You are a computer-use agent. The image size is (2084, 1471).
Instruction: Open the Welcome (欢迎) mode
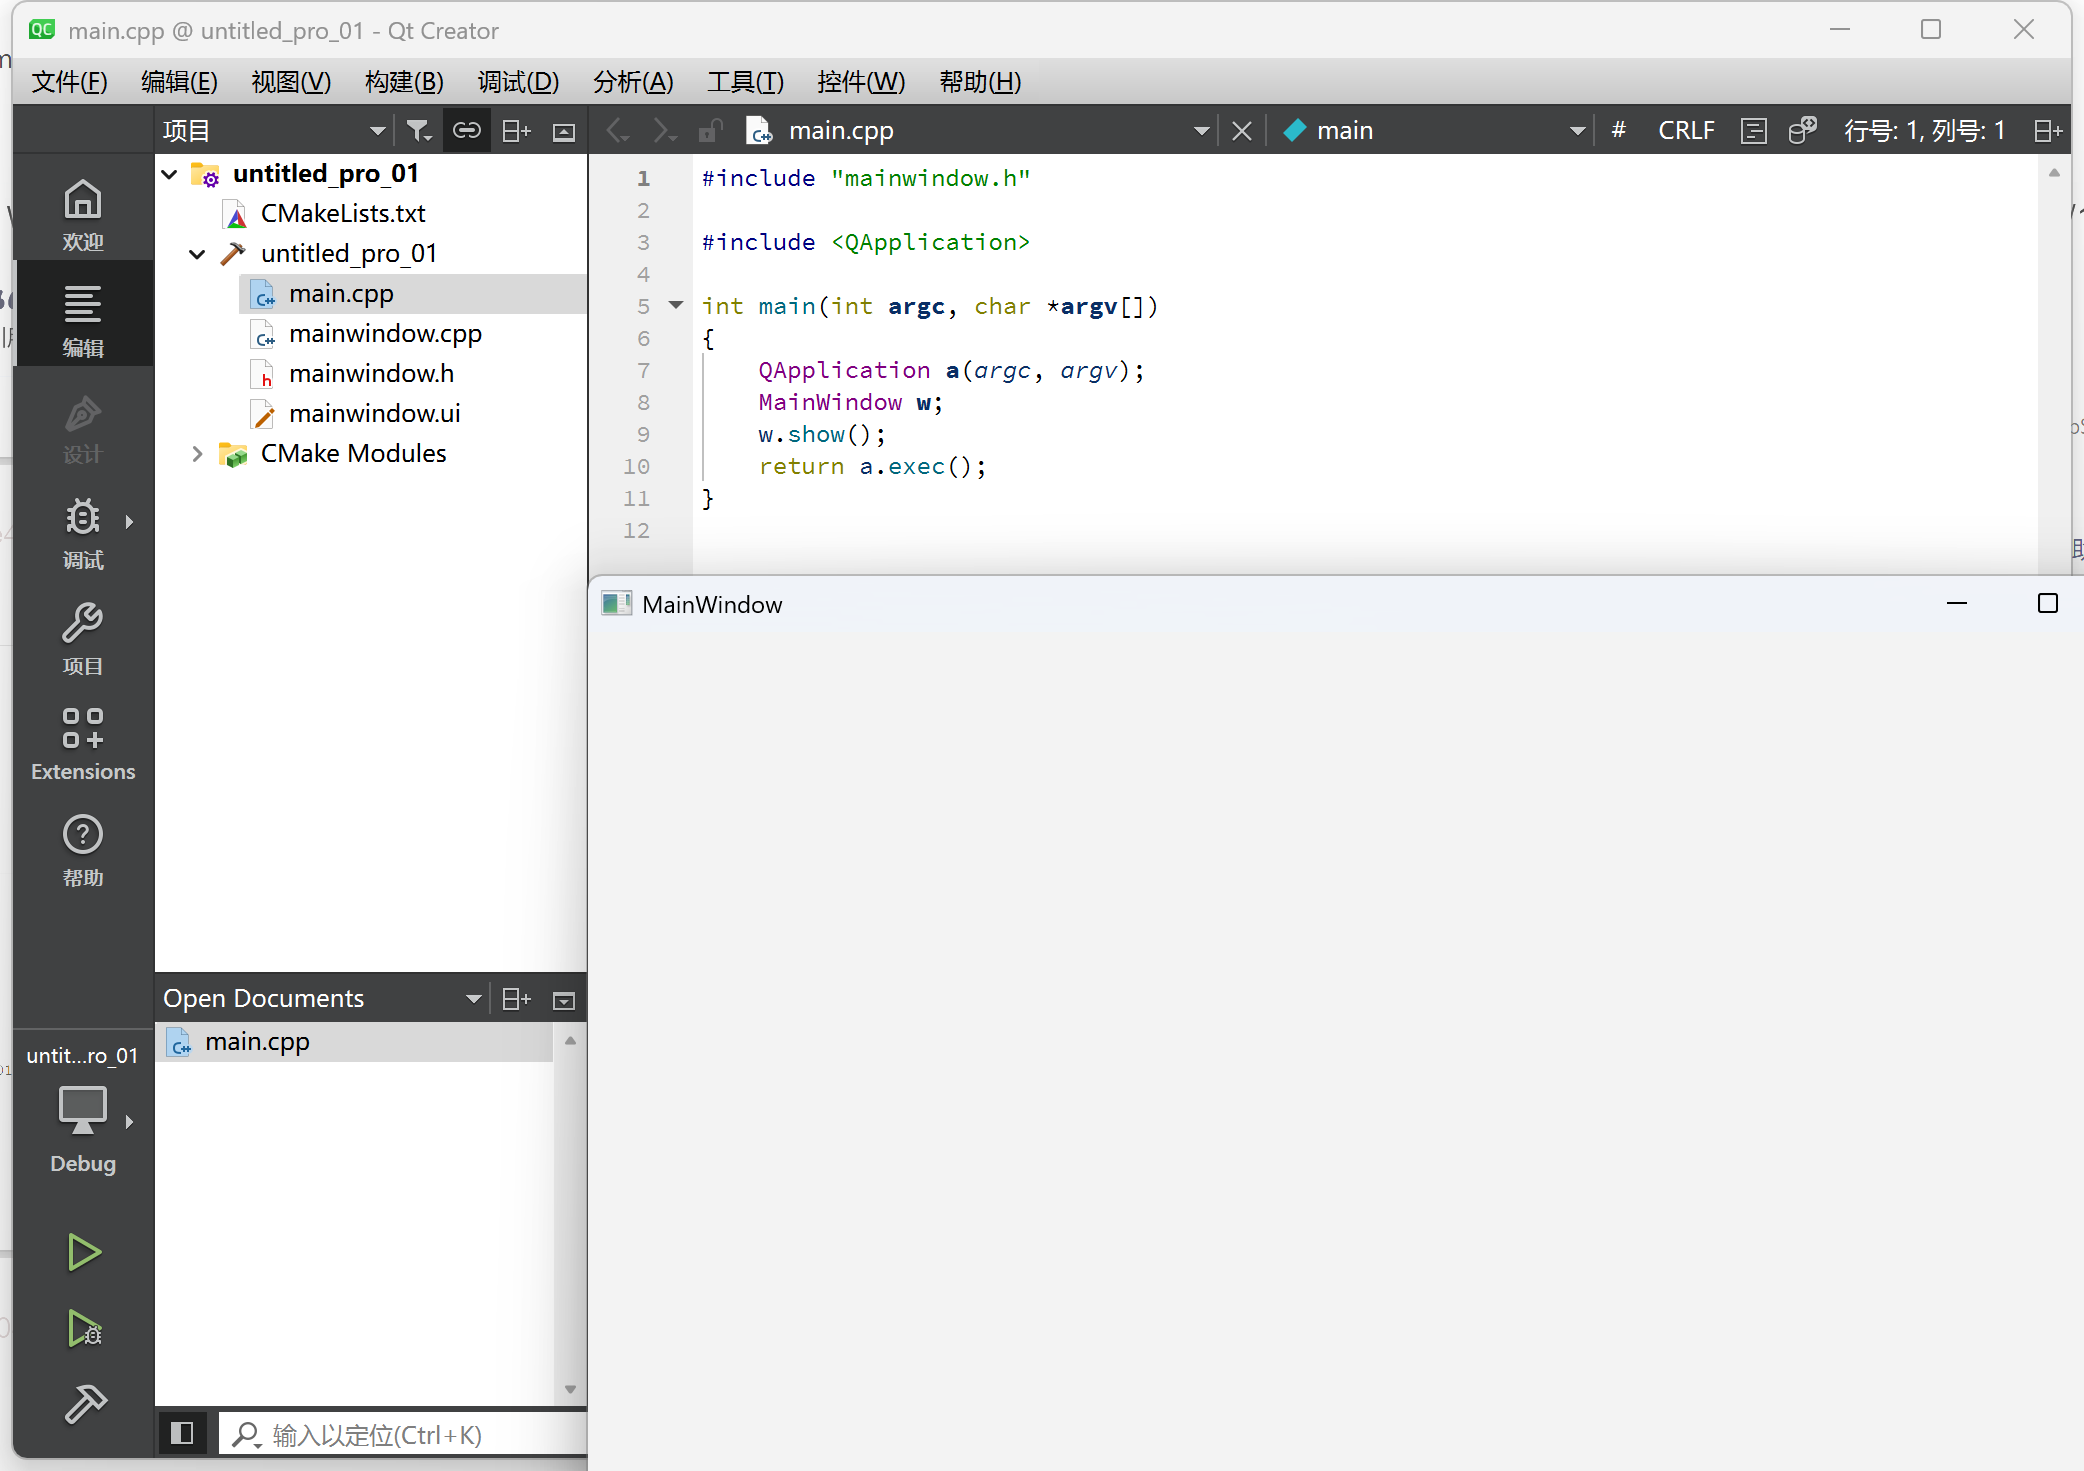[x=83, y=214]
